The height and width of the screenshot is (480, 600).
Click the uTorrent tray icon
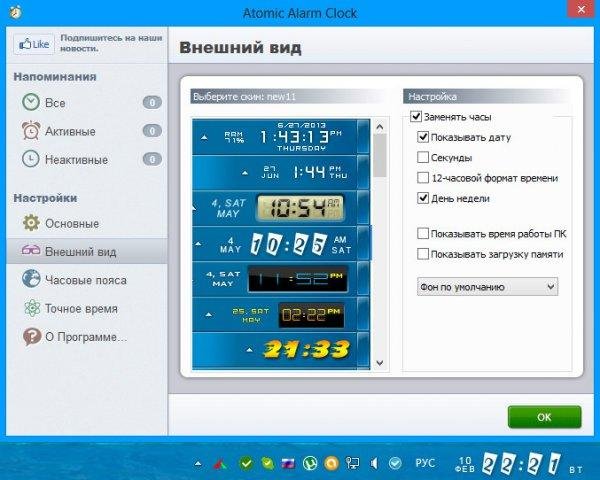pos(310,464)
